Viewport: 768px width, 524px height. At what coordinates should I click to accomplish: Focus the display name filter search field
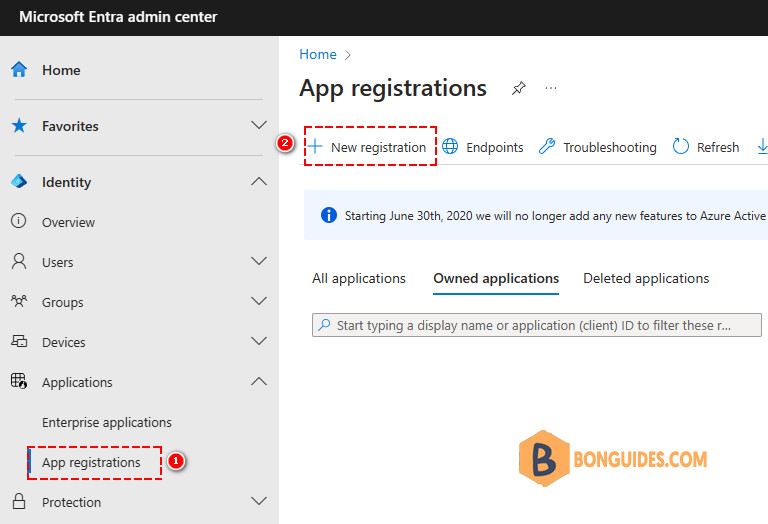click(x=537, y=325)
